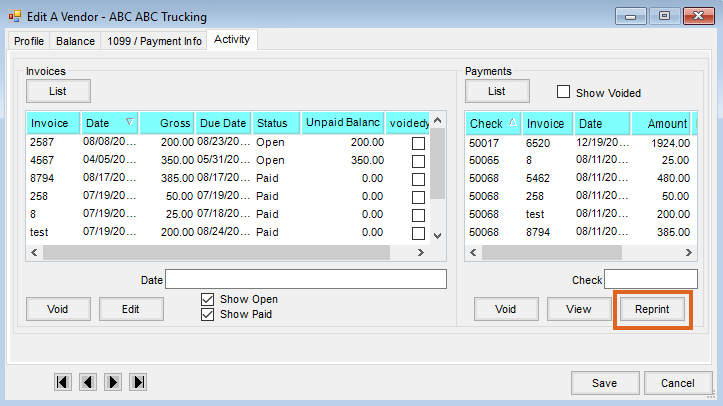Save vendor changes
Viewport: 723px width, 406px height.
coord(605,383)
